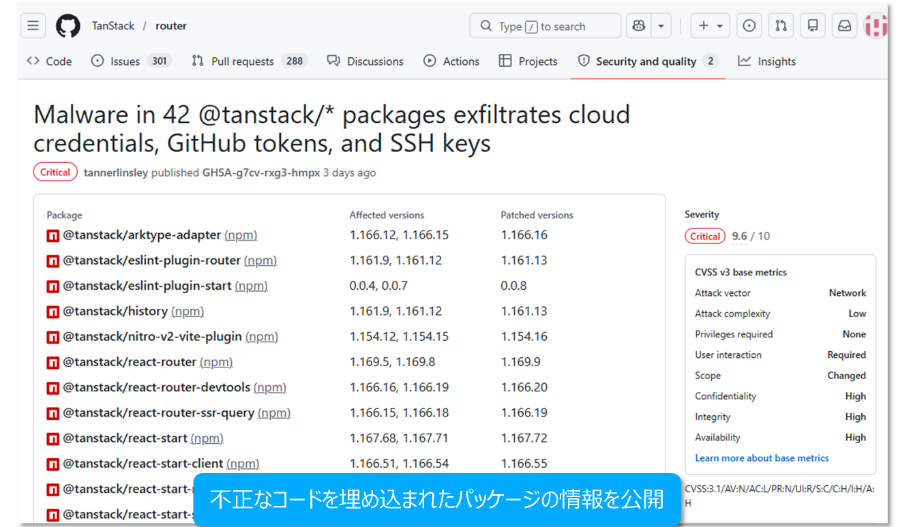Click advisory ID GHSA-g7cv-rxg3-hmpx
913x527 pixels.
point(261,172)
